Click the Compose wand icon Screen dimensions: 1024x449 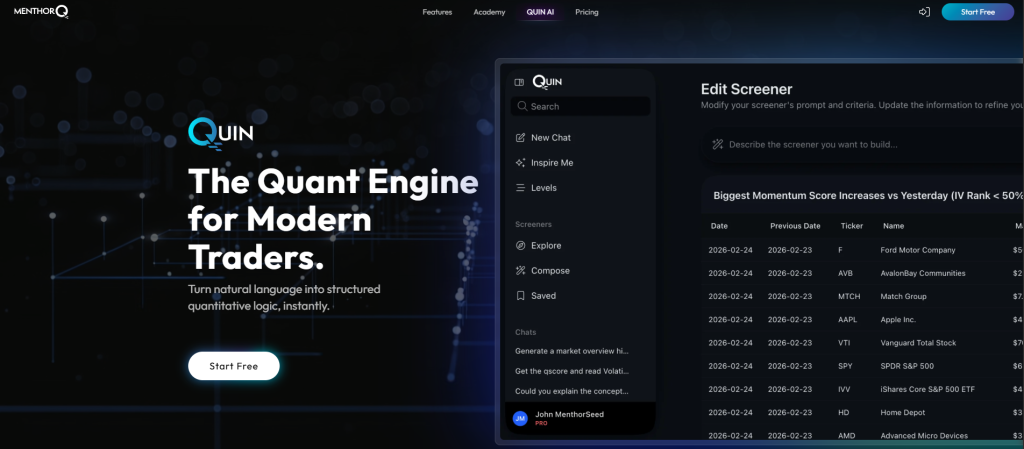tap(520, 271)
